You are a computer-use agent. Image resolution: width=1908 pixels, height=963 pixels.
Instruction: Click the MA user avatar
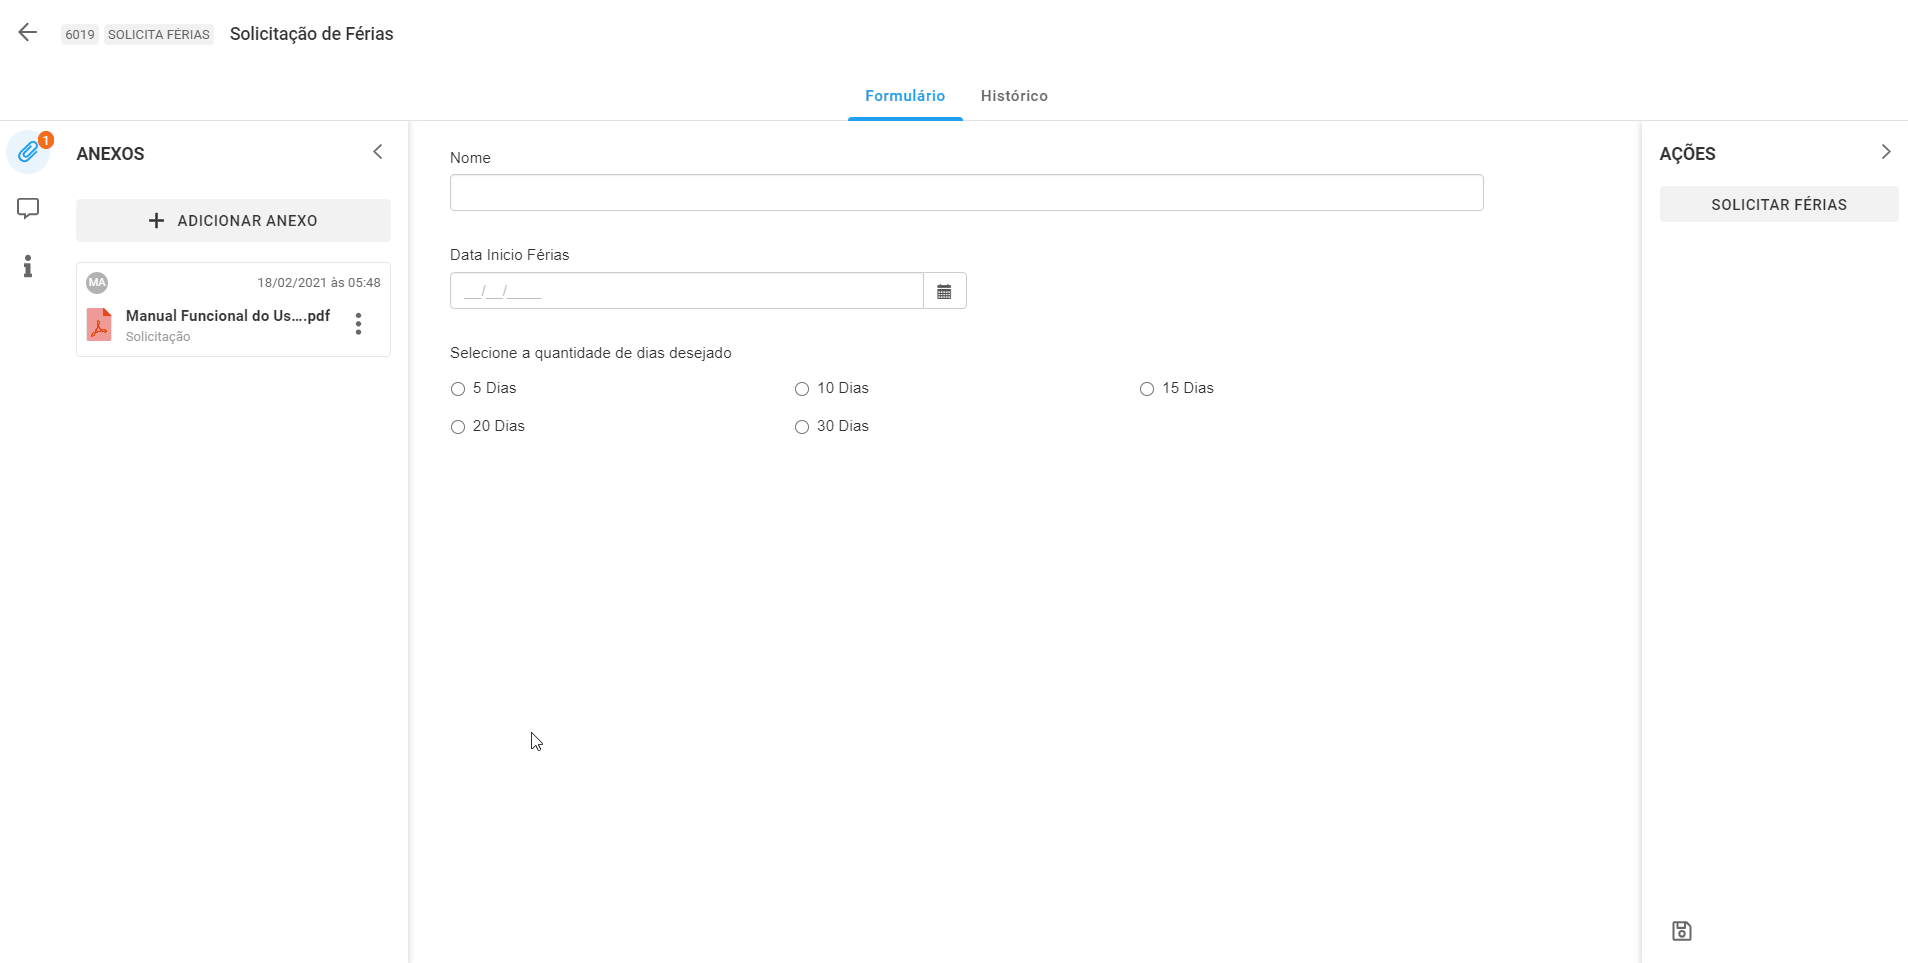coord(97,283)
